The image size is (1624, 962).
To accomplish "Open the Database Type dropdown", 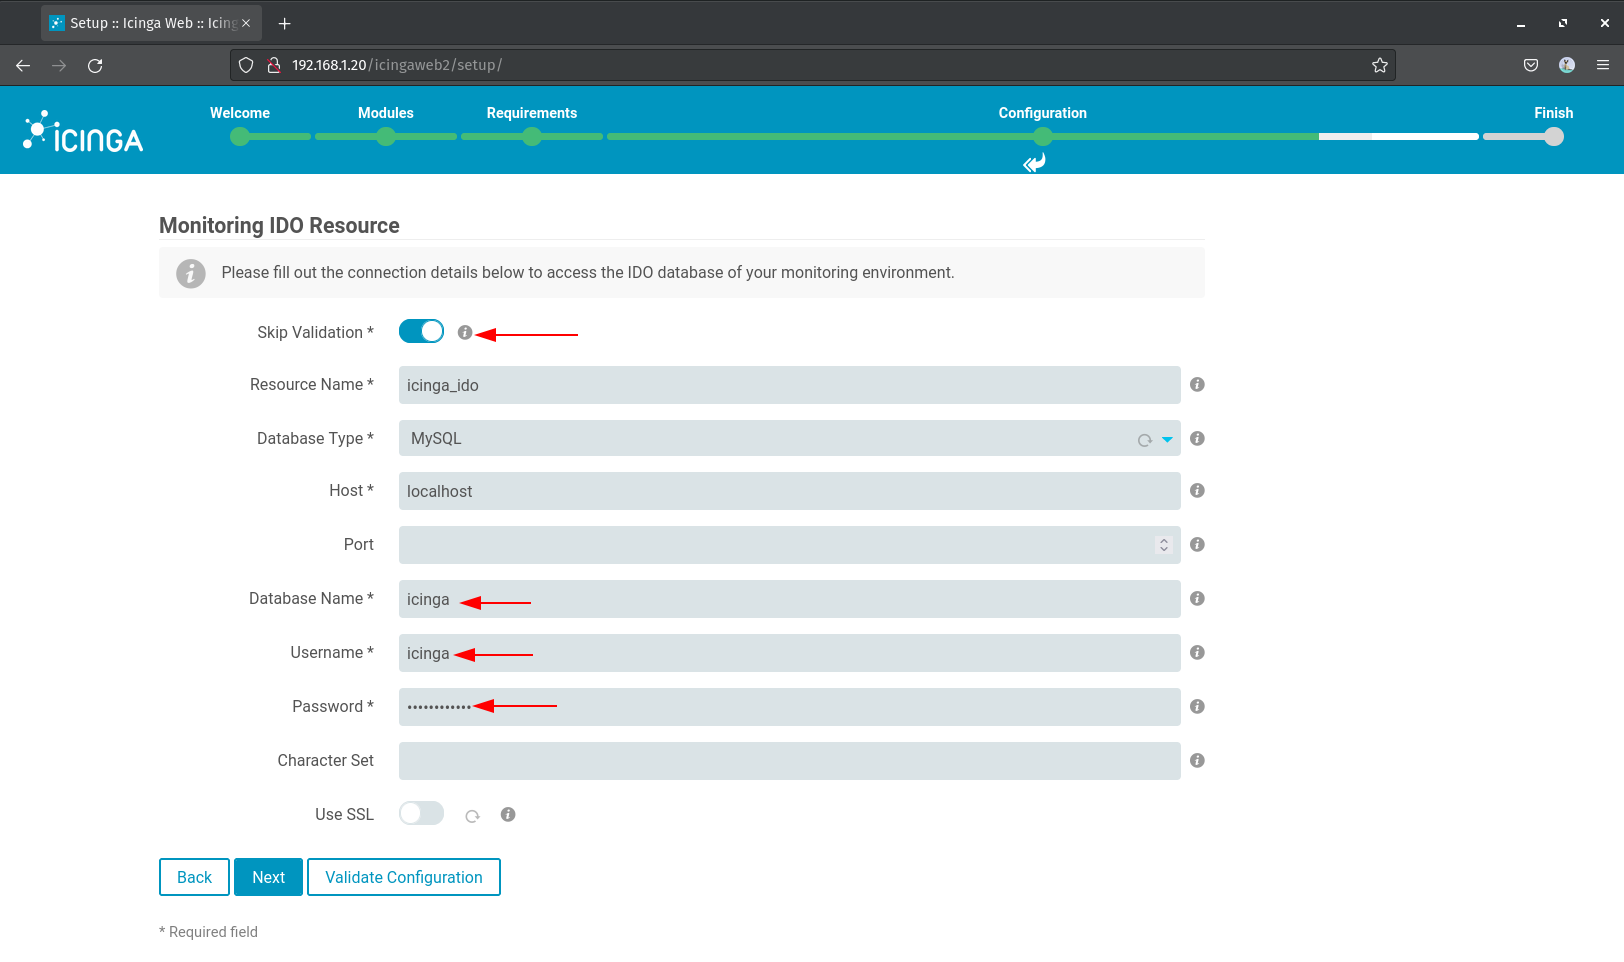I will coord(789,438).
